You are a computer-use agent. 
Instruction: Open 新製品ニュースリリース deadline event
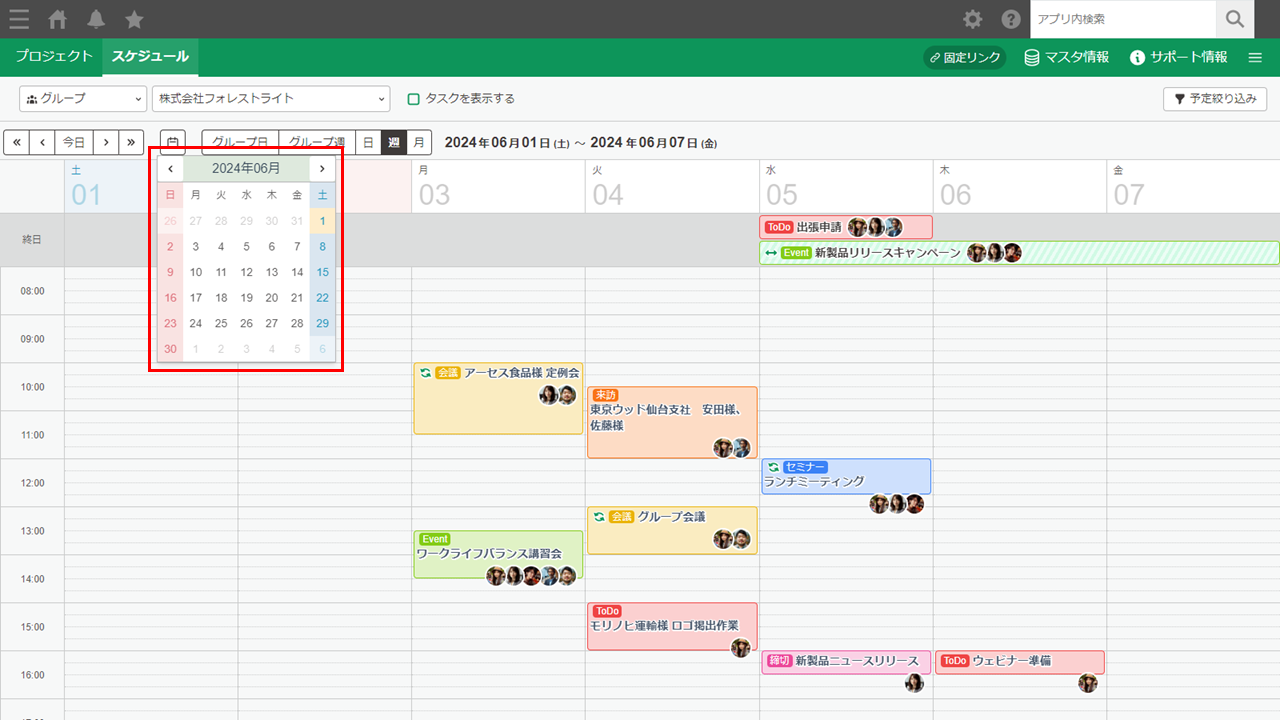pos(846,662)
